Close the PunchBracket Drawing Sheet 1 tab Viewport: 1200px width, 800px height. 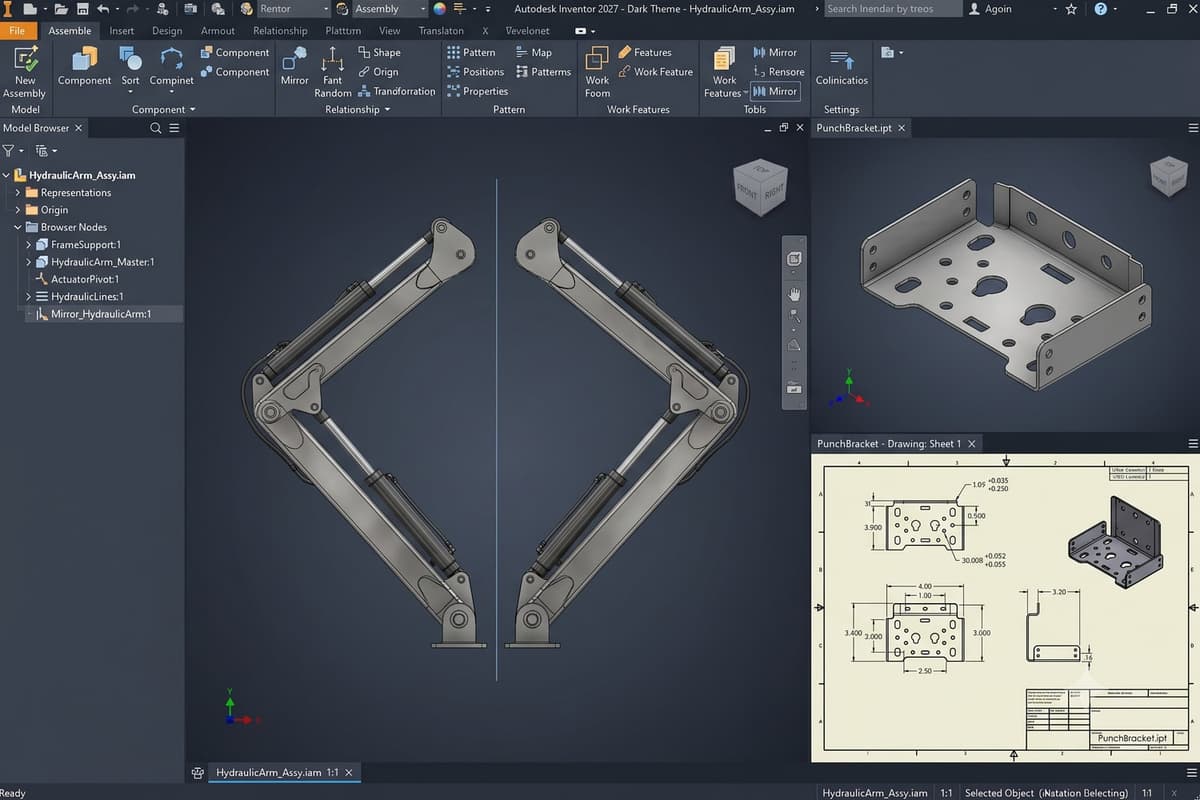970,443
